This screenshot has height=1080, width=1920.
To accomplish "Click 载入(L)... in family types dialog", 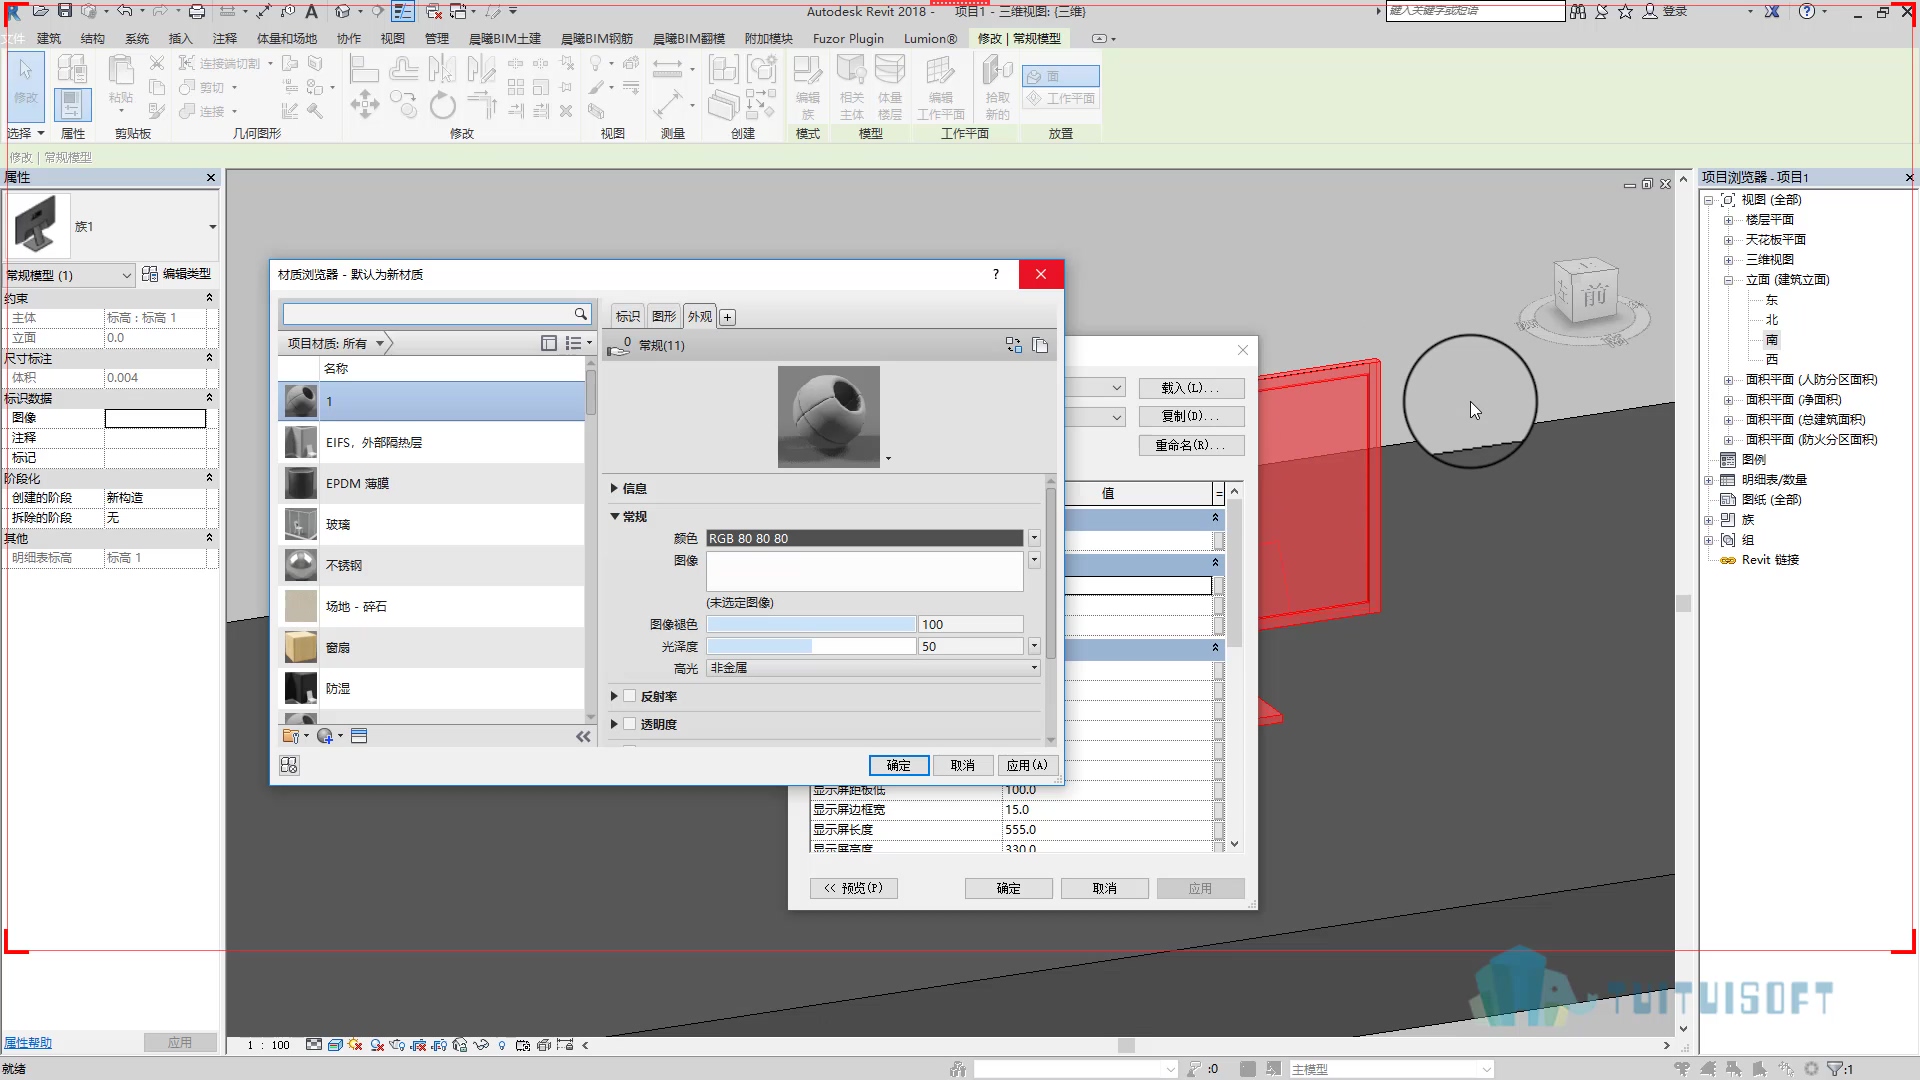I will (x=1190, y=388).
